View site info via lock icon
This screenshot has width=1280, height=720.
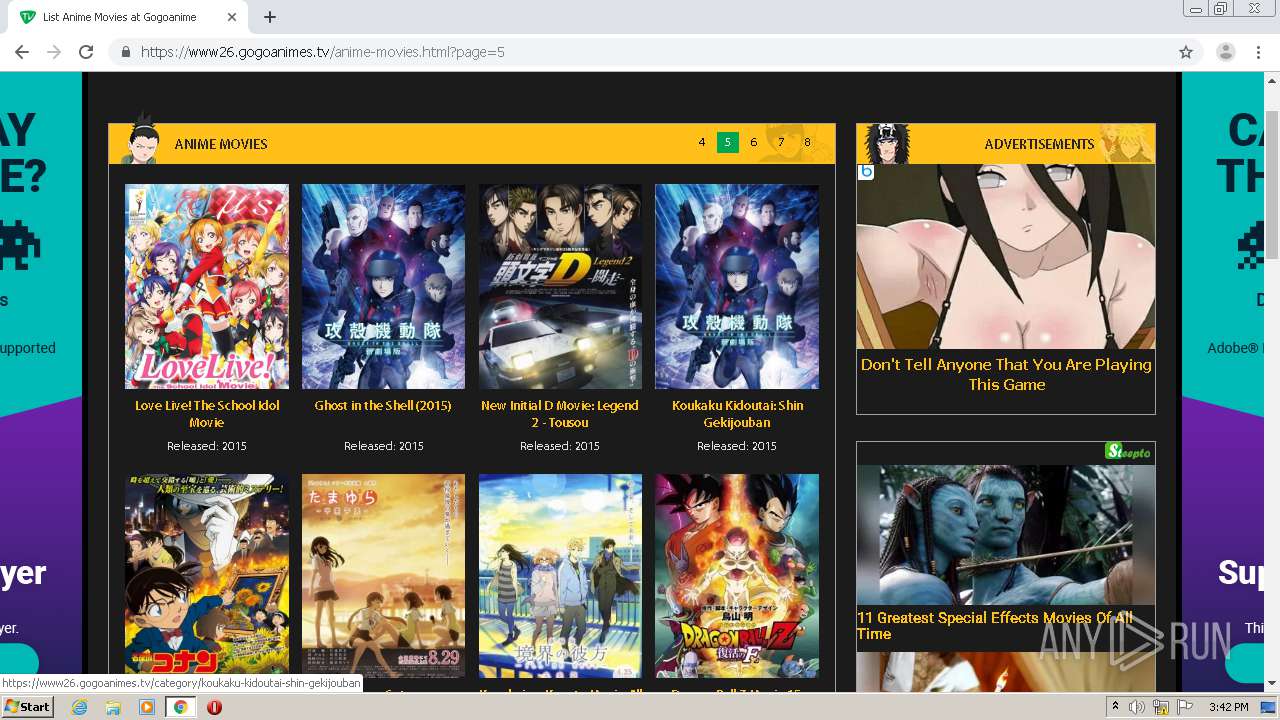tap(126, 52)
